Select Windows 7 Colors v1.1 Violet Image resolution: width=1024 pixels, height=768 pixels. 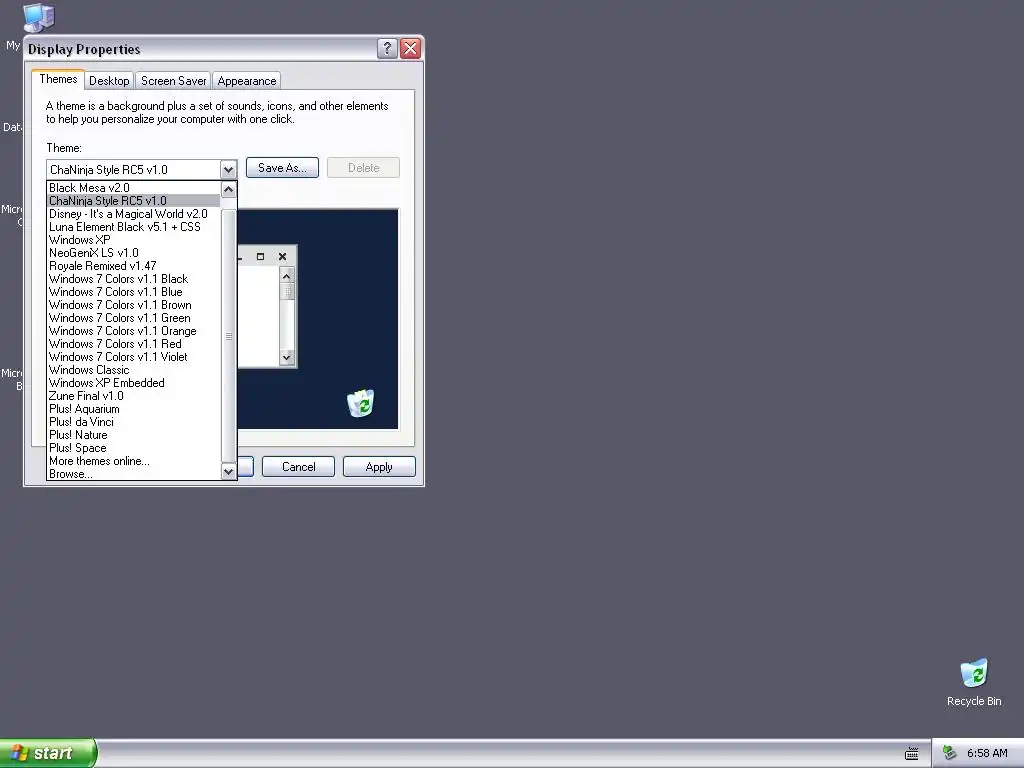135,357
